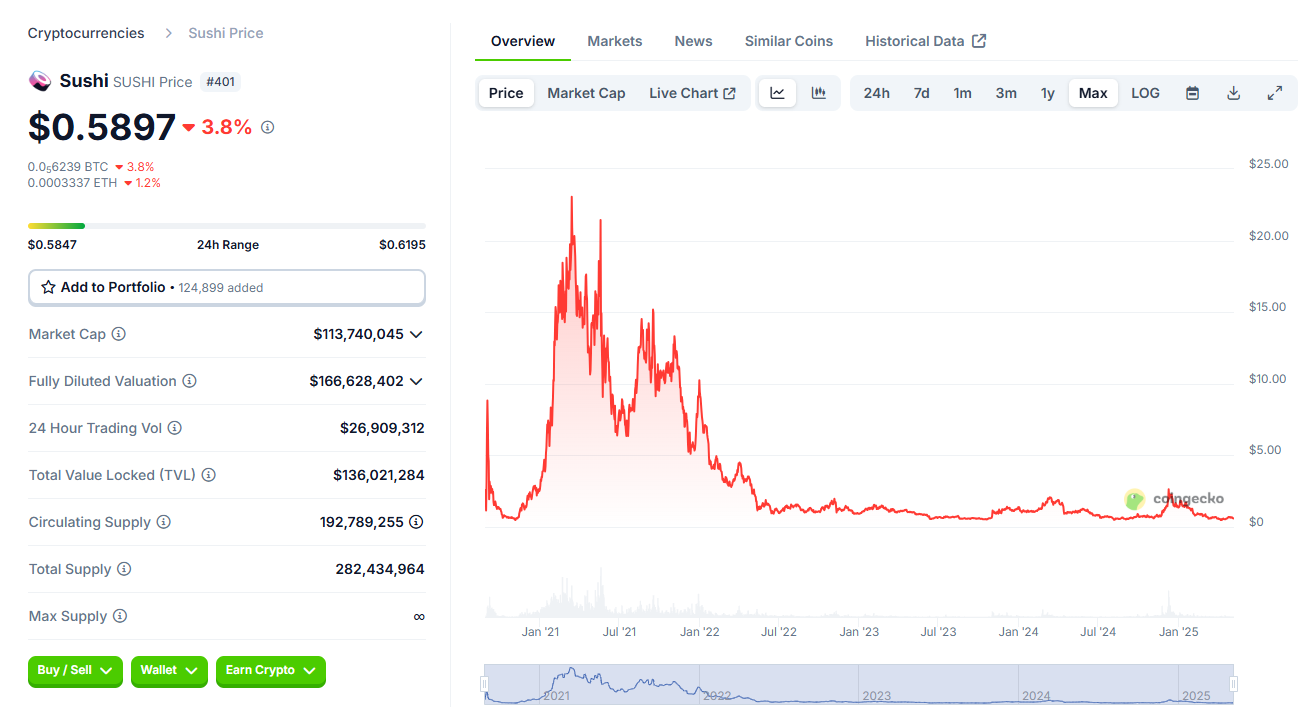
Task: Open the Buy / Sell dropdown
Action: [x=75, y=670]
